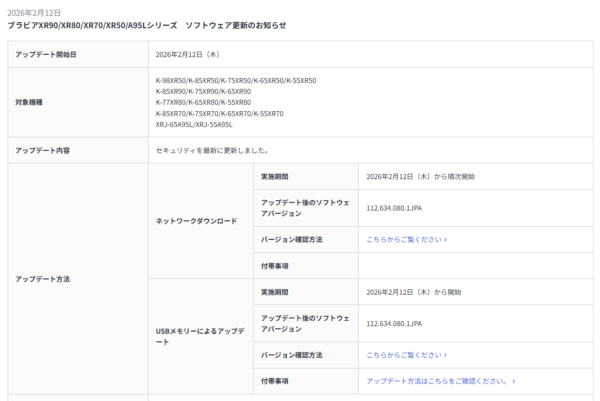This screenshot has width=600, height=401.
Task: Select USB date value ending から開始
Action: [414, 292]
